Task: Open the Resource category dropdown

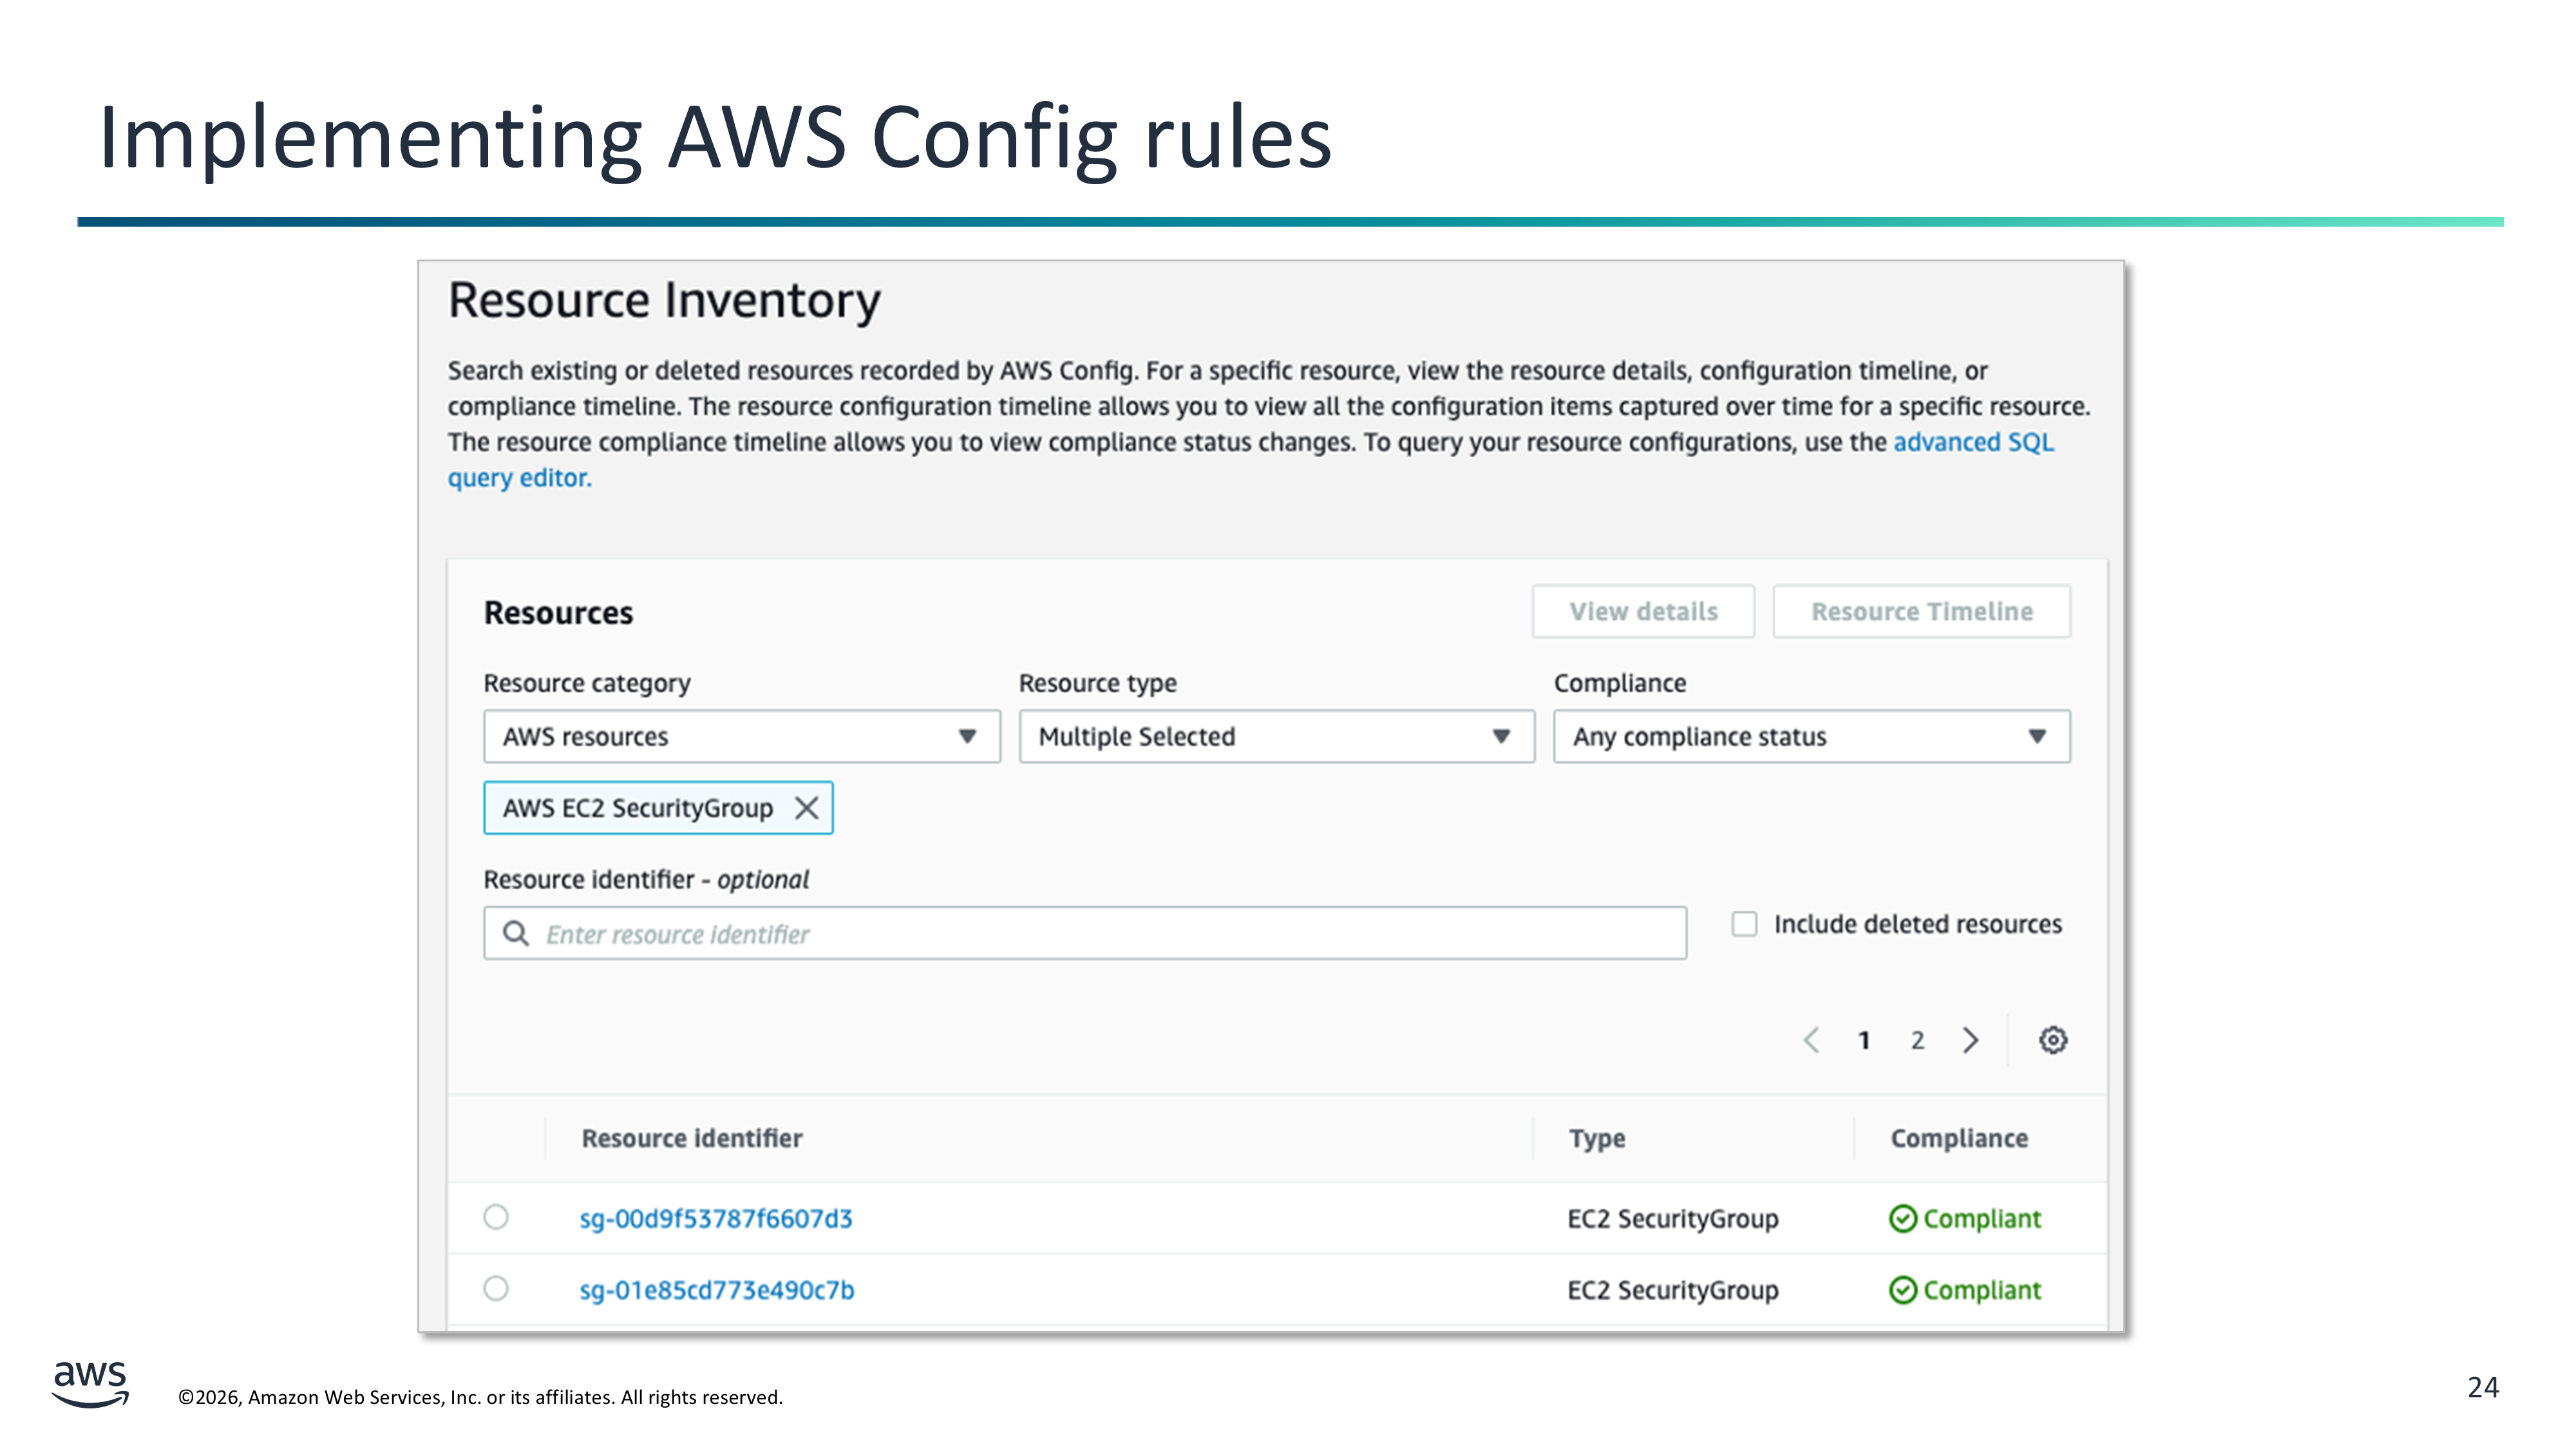Action: click(741, 737)
